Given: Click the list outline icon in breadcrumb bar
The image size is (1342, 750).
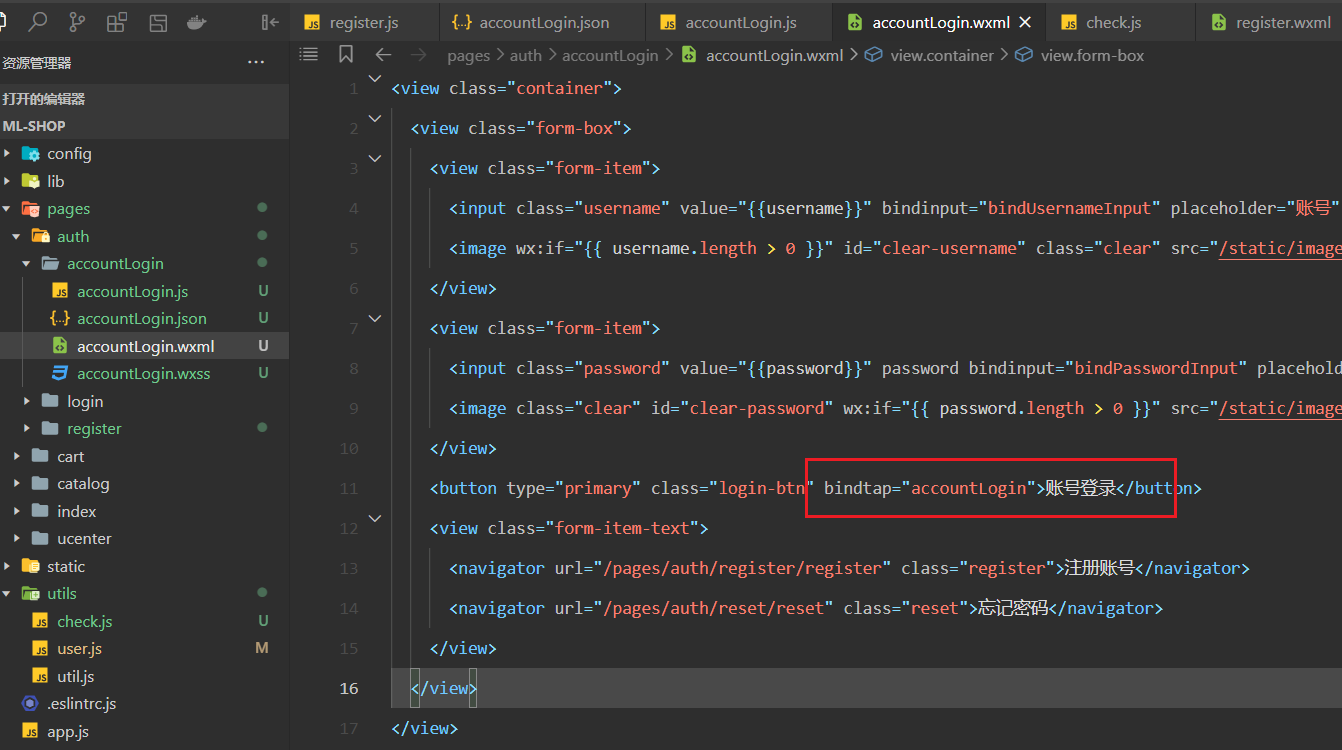Looking at the screenshot, I should click(309, 55).
